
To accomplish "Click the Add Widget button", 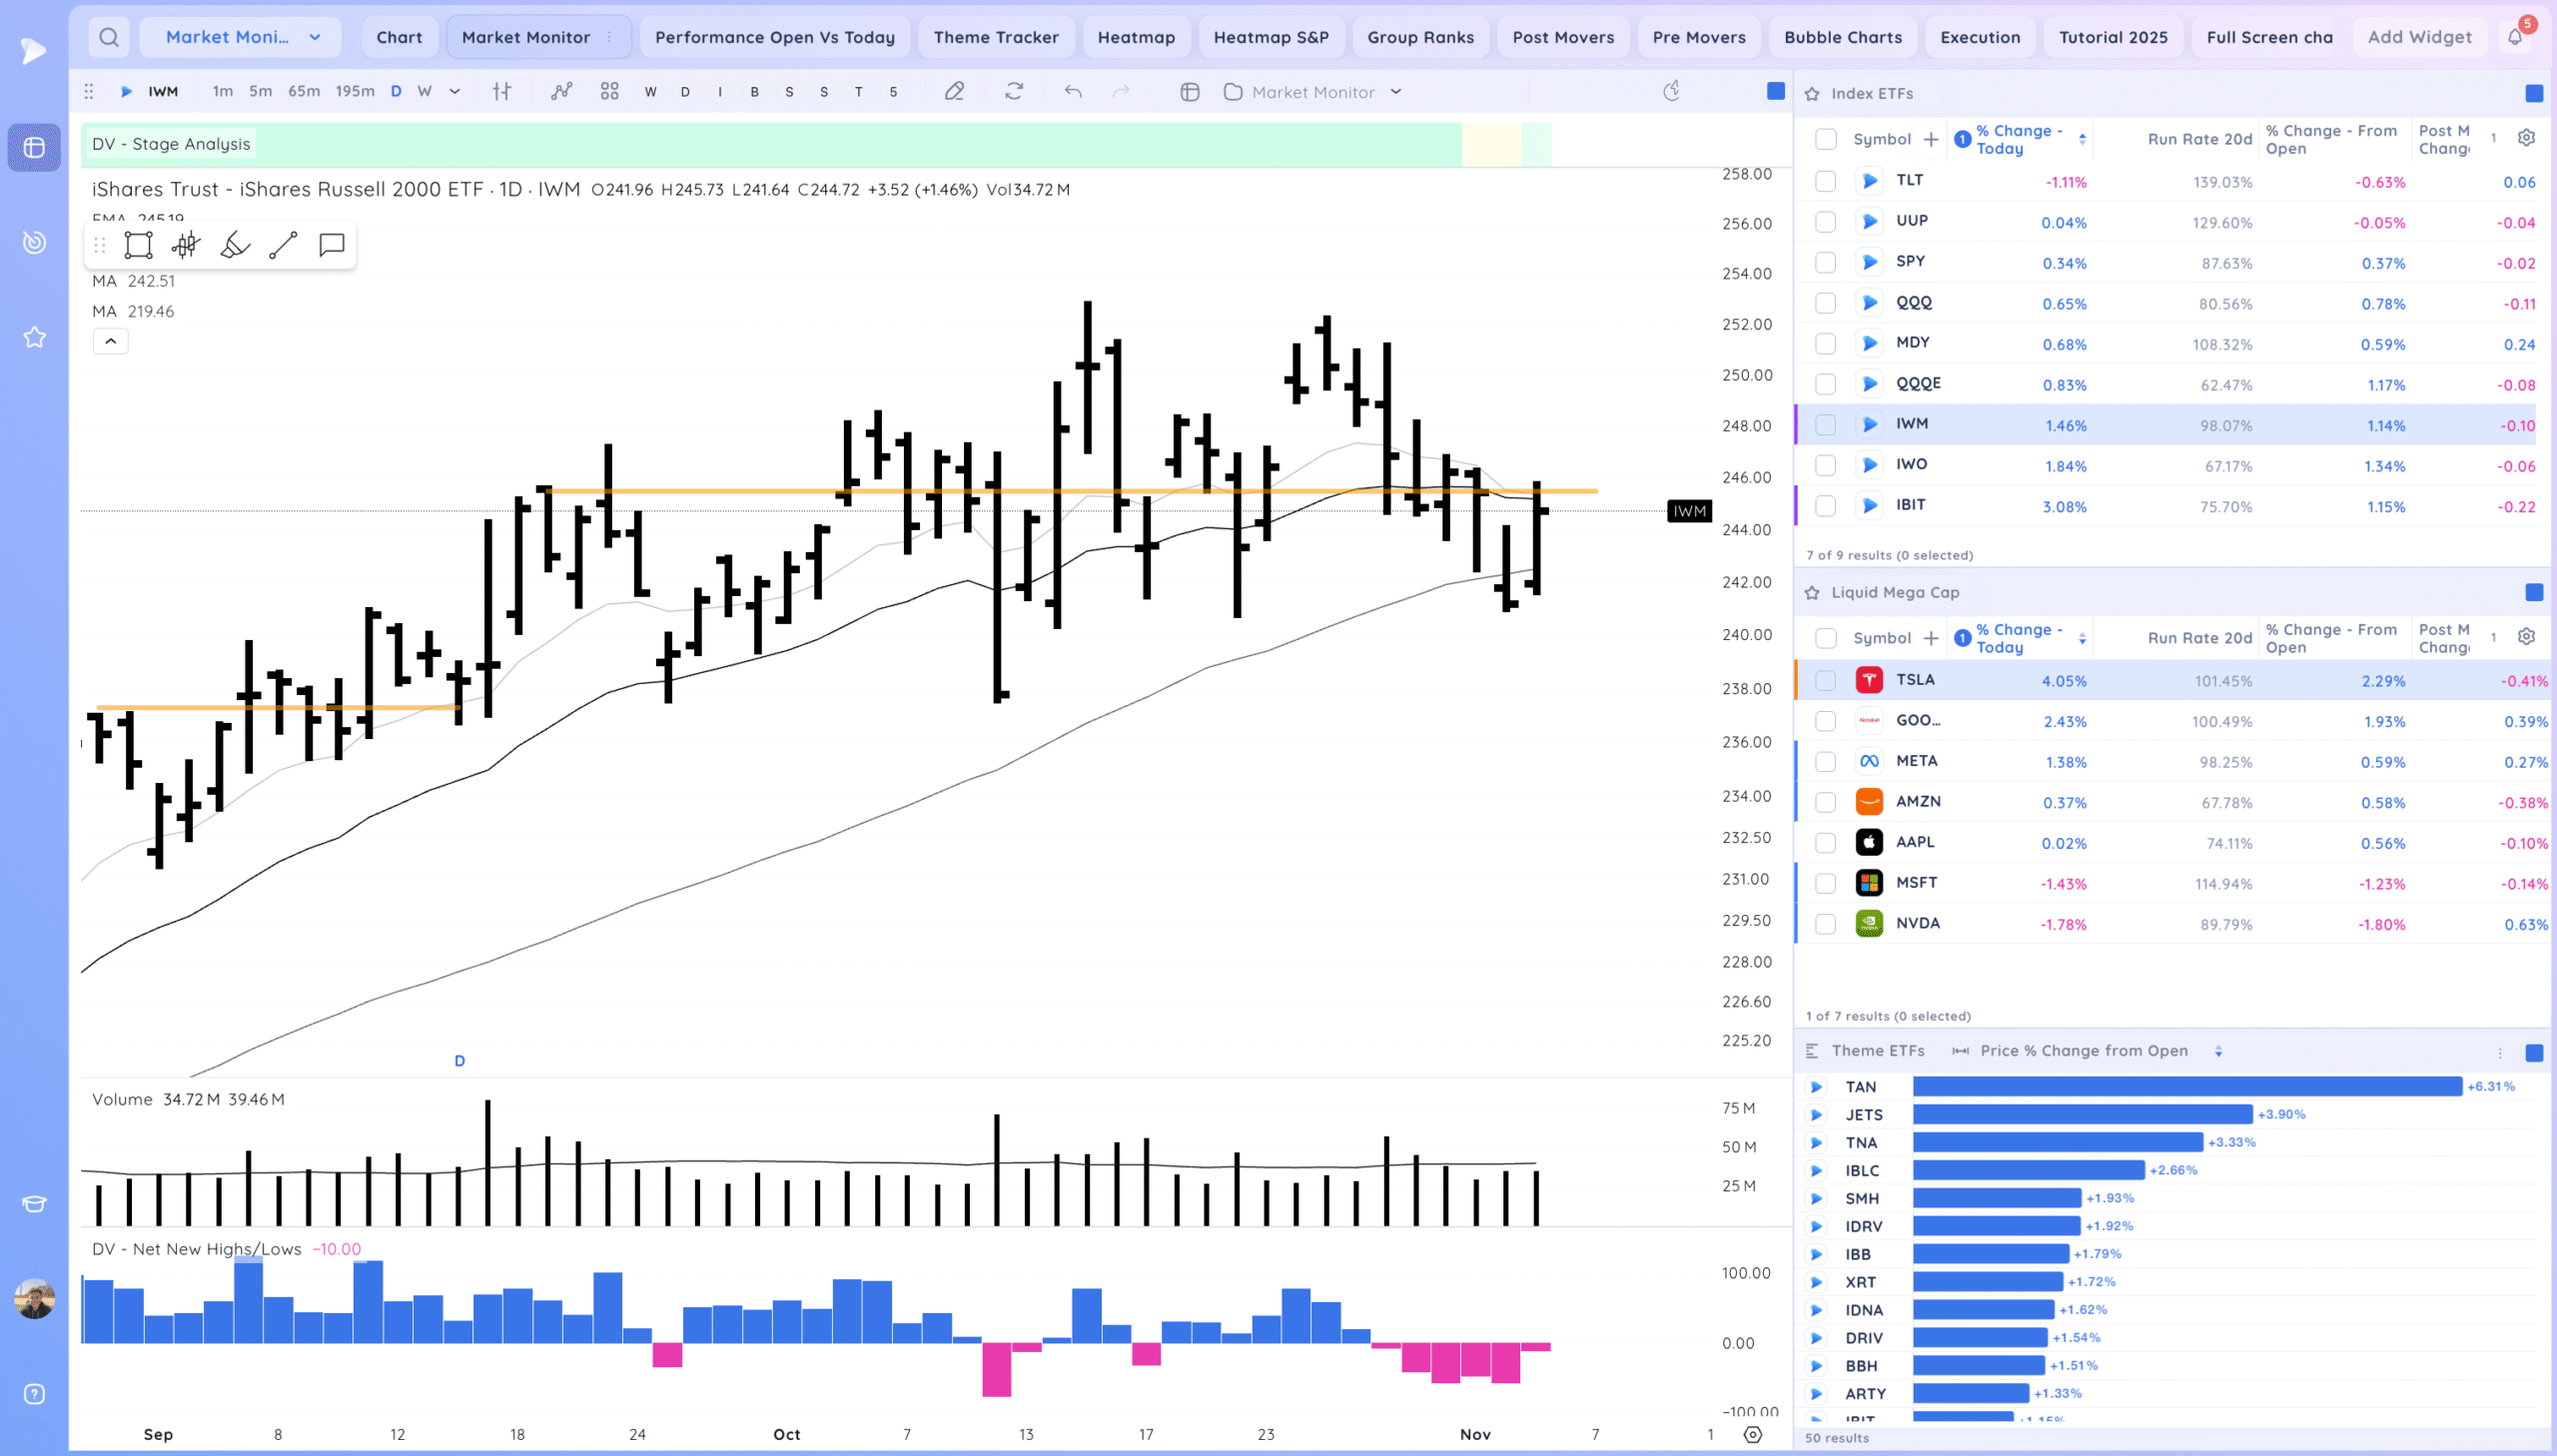I will click(2419, 37).
